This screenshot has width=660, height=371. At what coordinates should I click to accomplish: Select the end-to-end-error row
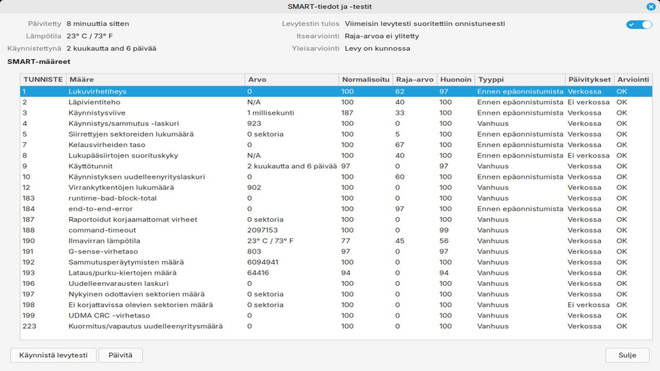point(336,209)
